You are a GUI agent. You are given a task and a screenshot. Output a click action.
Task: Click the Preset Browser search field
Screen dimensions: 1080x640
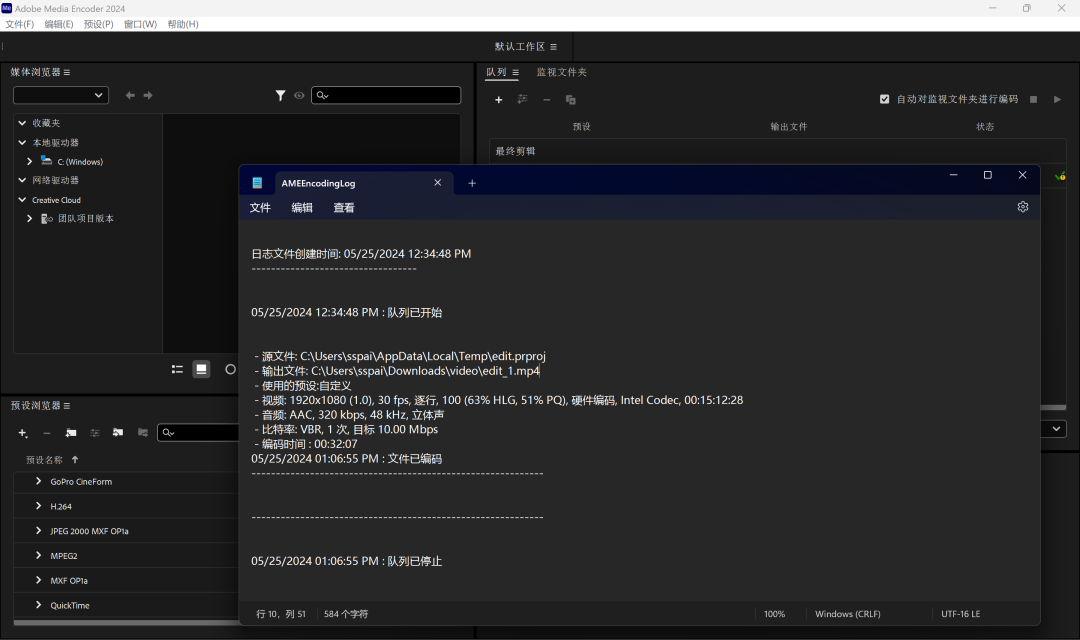point(198,433)
